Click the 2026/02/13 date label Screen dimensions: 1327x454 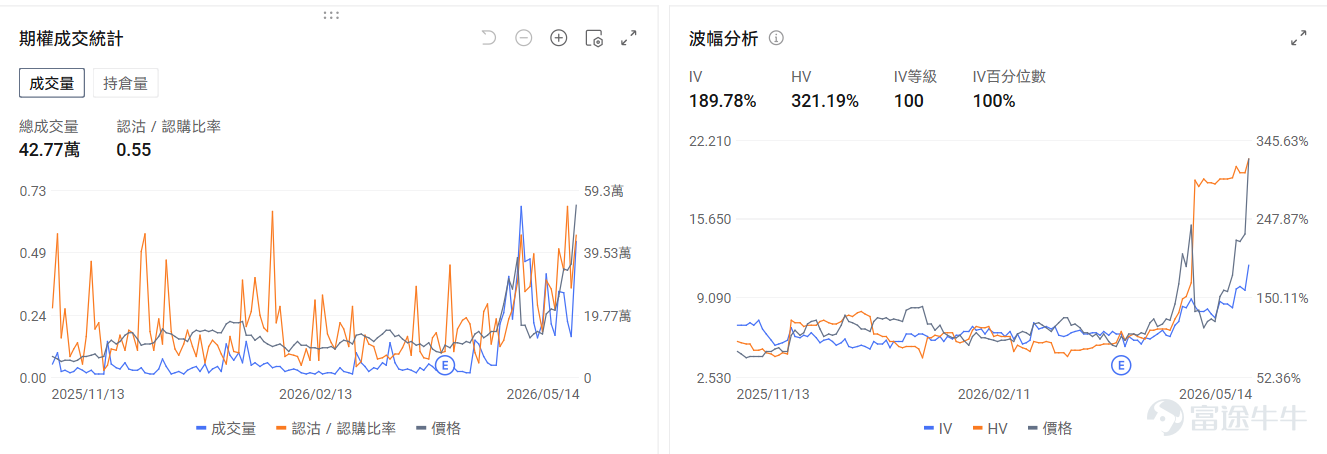point(316,394)
